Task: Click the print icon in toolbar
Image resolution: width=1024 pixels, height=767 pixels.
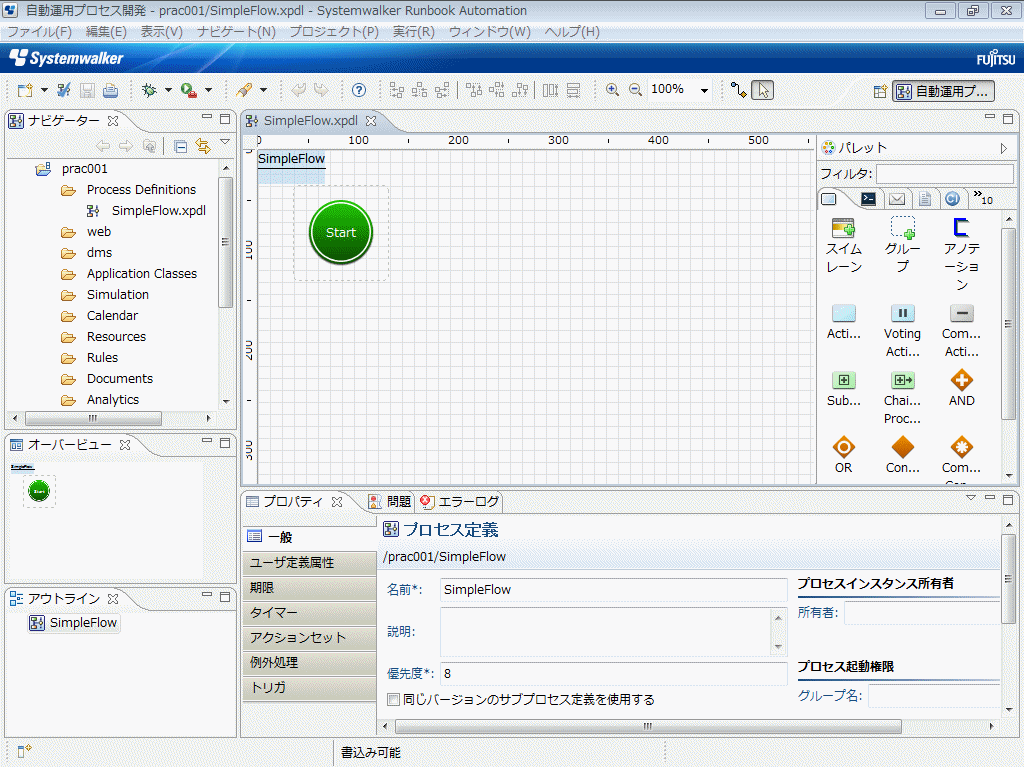Action: pyautogui.click(x=110, y=90)
